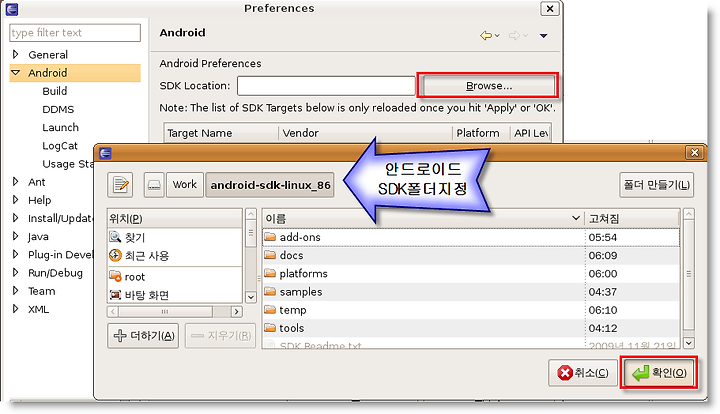Image resolution: width=720 pixels, height=414 pixels.
Task: Select the search (찾기) location icon
Action: pos(115,237)
